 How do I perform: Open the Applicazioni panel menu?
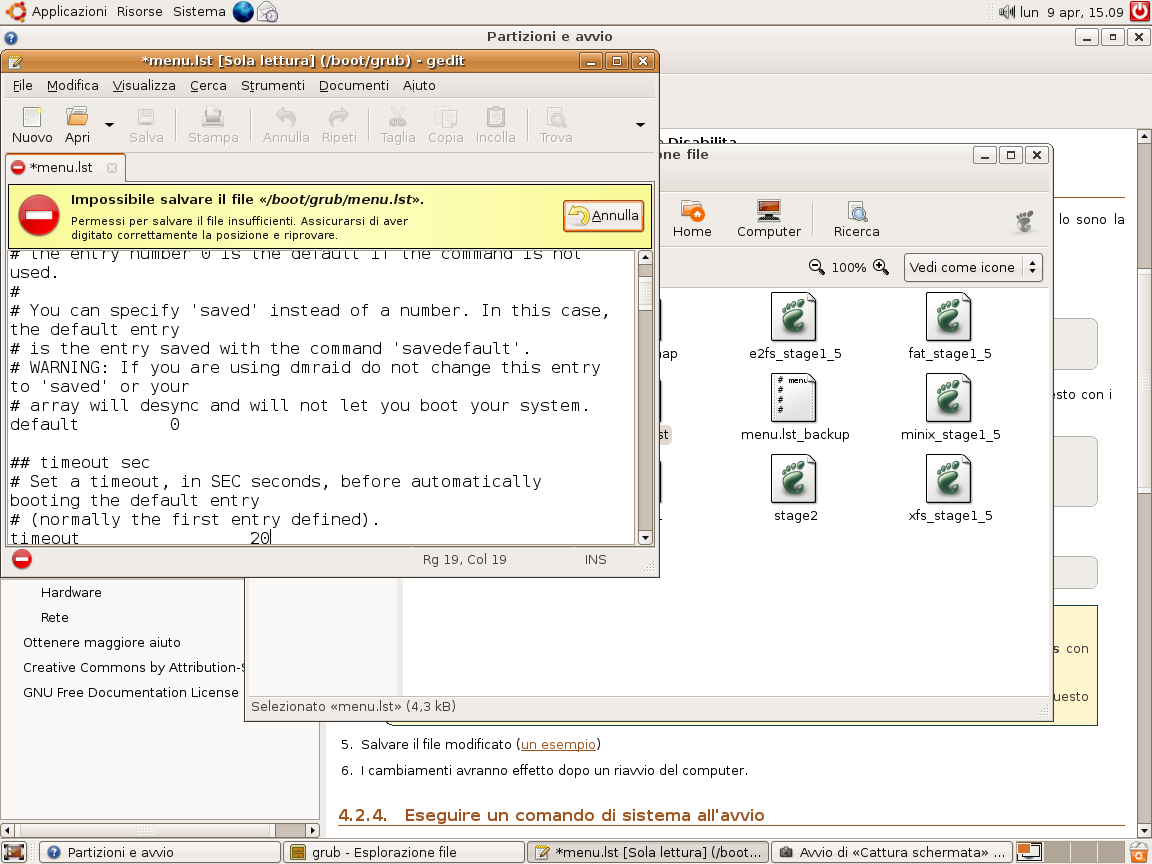point(69,12)
